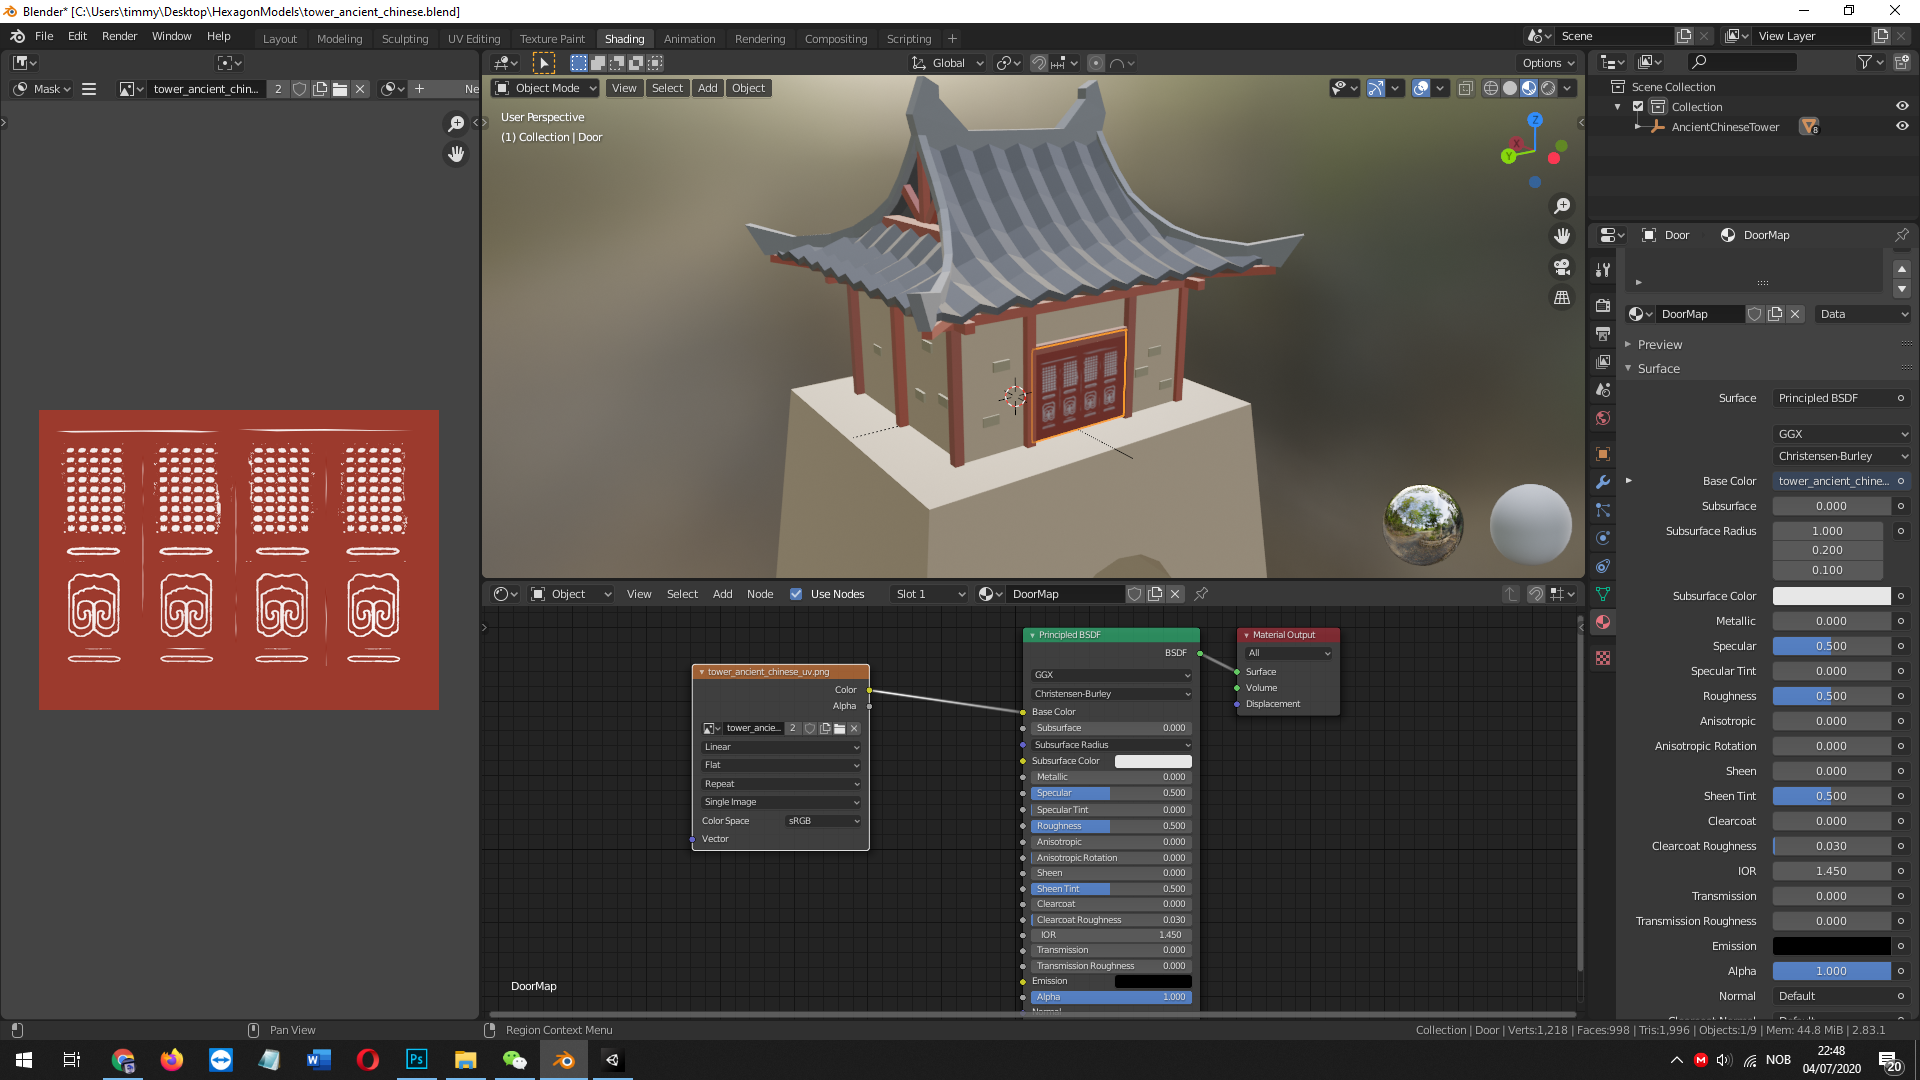Click the Options button in viewport header
This screenshot has width=1920, height=1080.
pos(1548,63)
